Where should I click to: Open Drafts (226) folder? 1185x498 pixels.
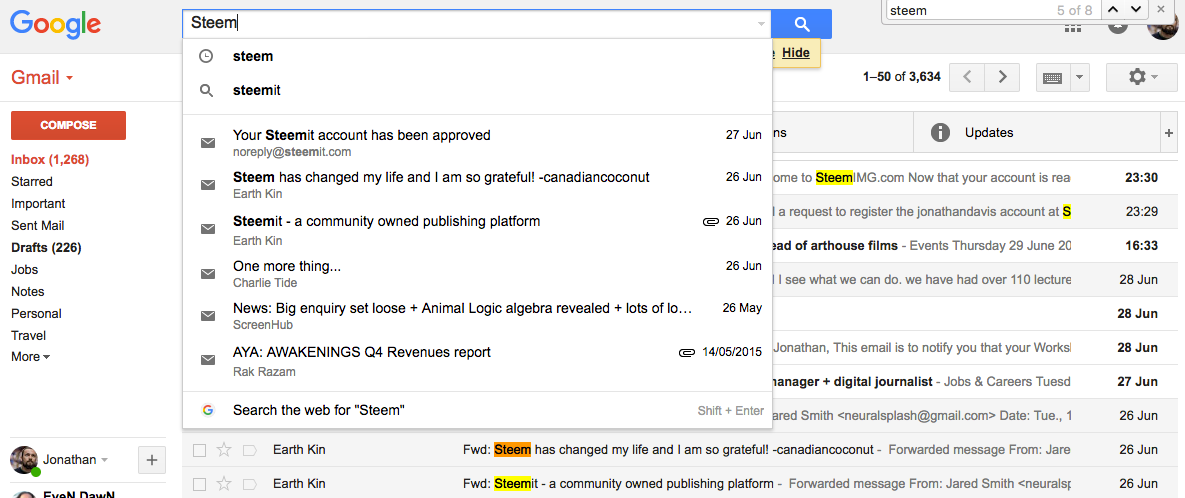(46, 247)
